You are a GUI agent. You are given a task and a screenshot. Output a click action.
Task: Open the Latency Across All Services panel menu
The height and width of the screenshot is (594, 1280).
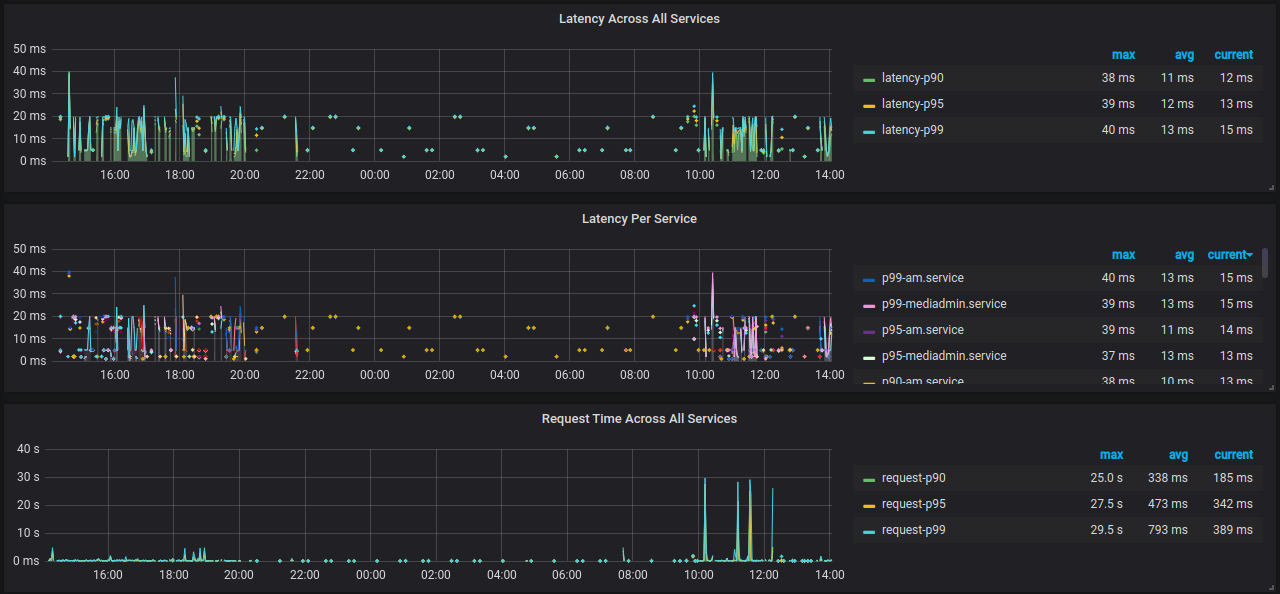pyautogui.click(x=639, y=19)
